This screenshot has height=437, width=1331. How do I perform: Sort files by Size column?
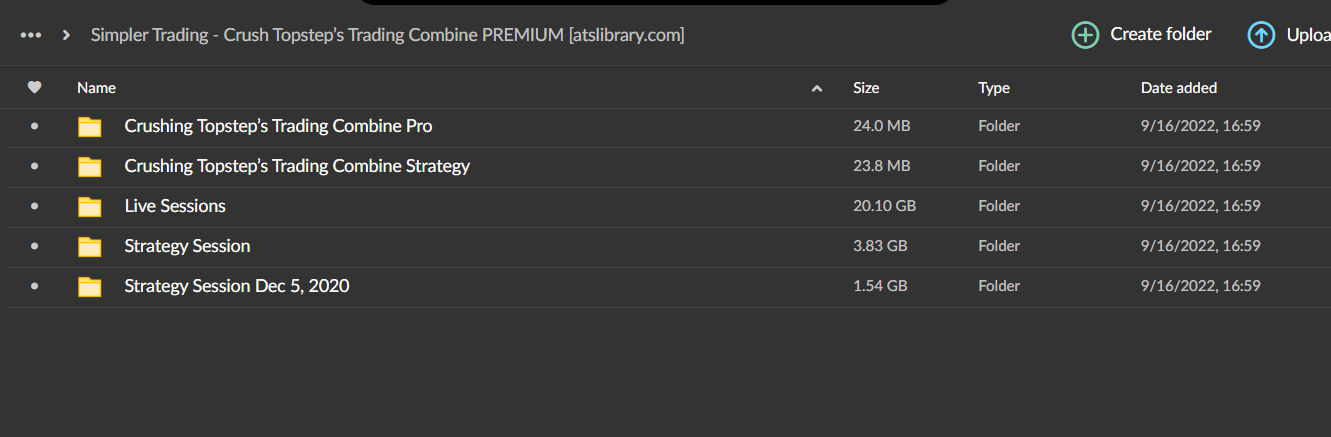[866, 88]
